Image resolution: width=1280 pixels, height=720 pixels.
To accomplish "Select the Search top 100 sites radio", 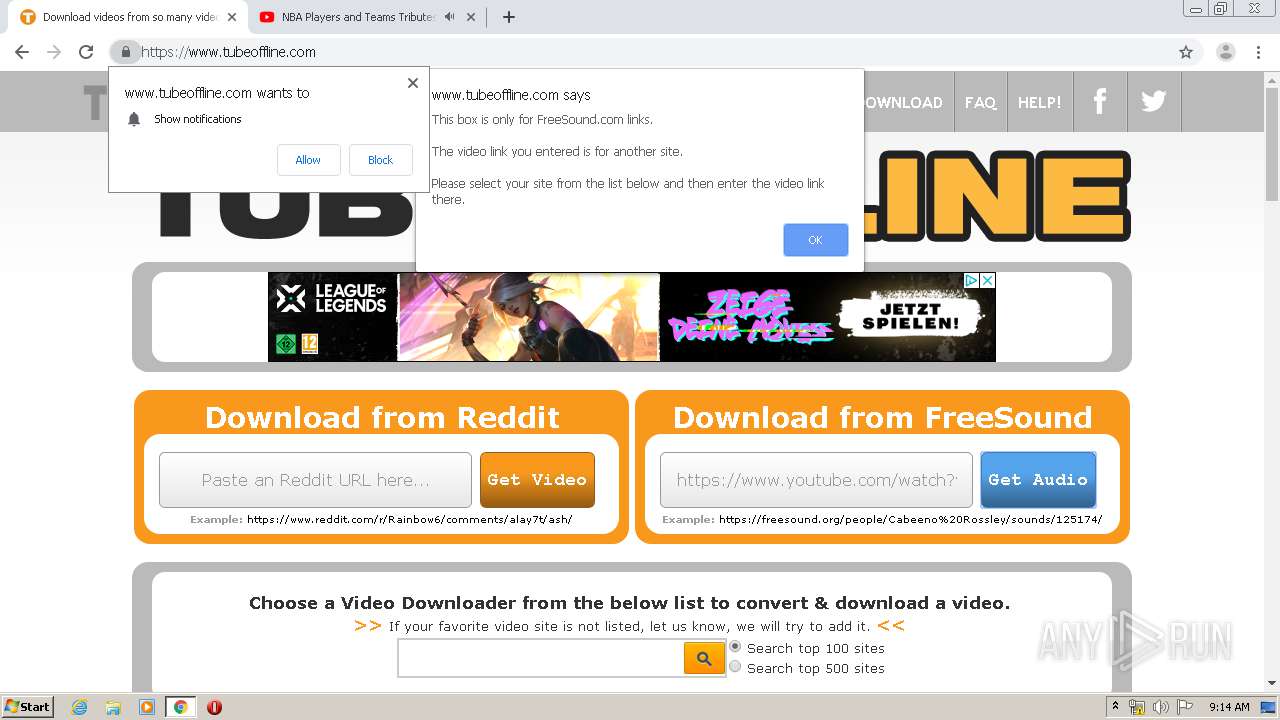I will [x=735, y=647].
